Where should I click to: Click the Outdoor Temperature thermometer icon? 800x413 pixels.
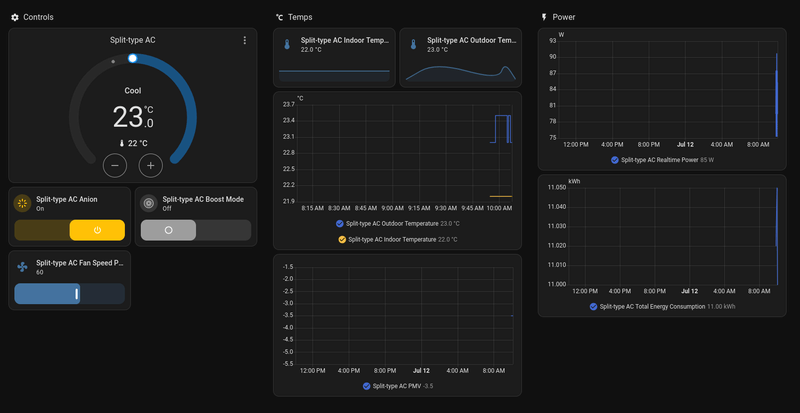tap(413, 44)
